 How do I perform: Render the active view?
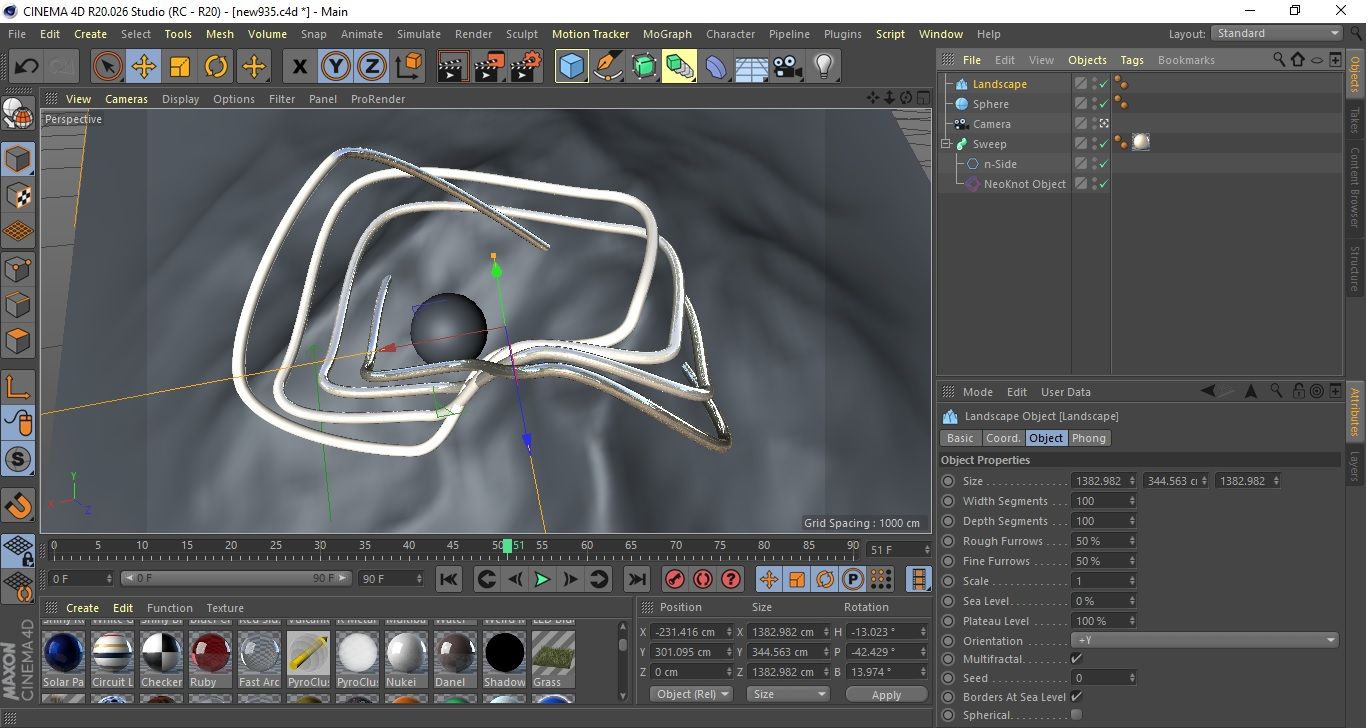point(454,67)
